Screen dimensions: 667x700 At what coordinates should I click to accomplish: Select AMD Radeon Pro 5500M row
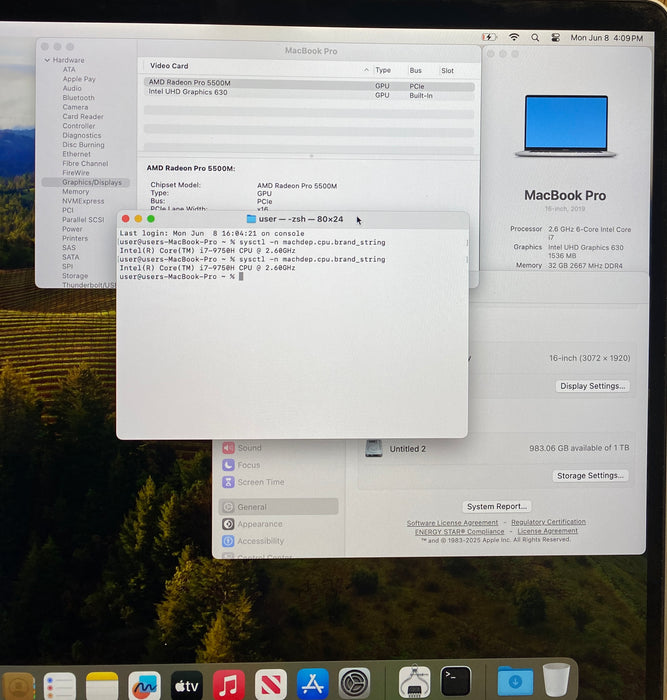309,83
